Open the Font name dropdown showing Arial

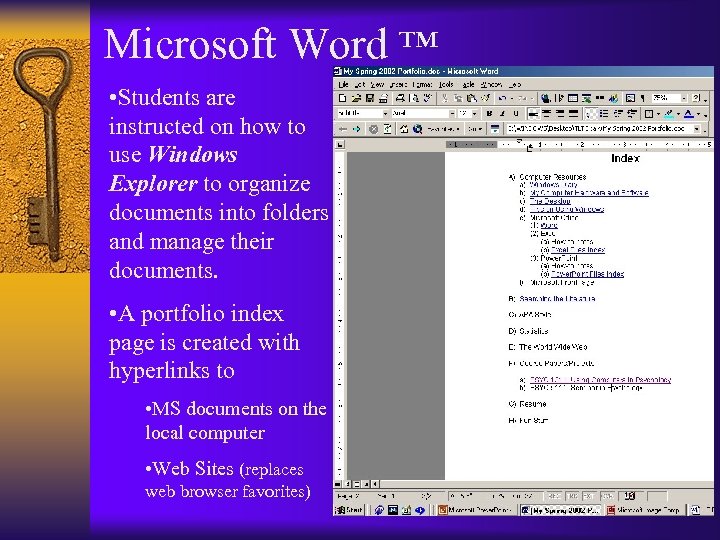pos(452,114)
